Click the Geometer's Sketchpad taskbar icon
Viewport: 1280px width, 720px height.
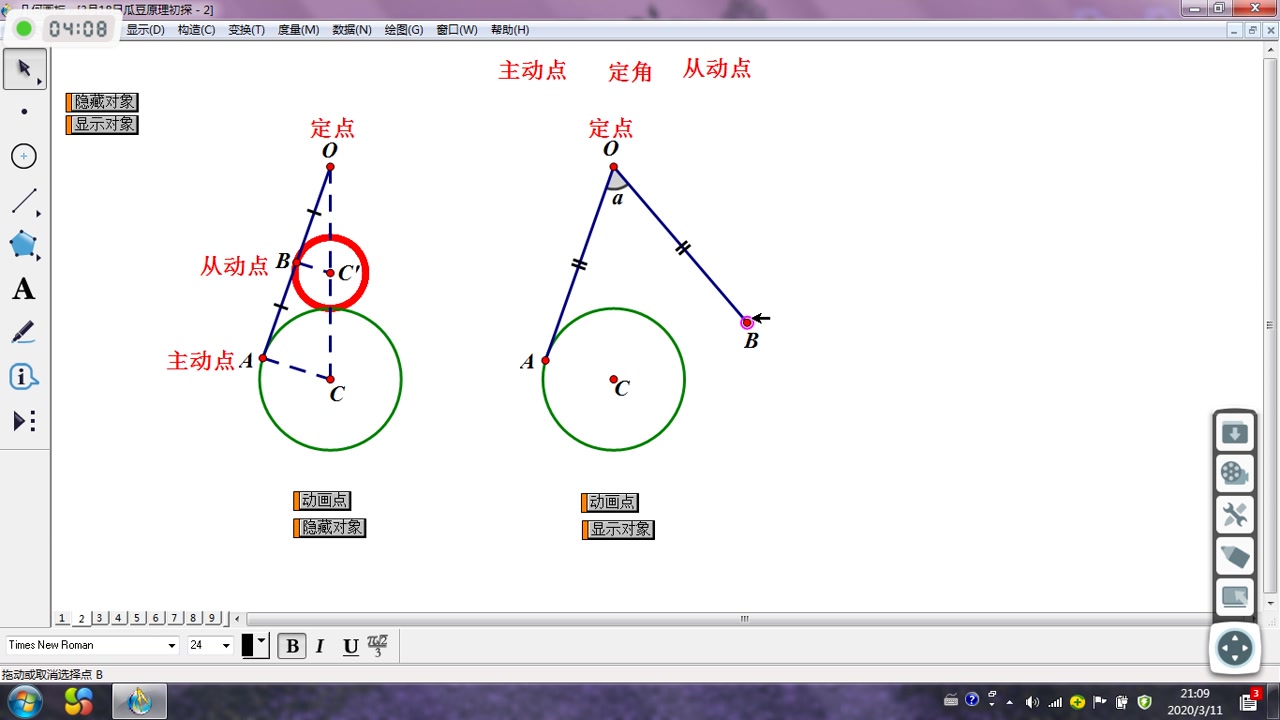pyautogui.click(x=139, y=701)
